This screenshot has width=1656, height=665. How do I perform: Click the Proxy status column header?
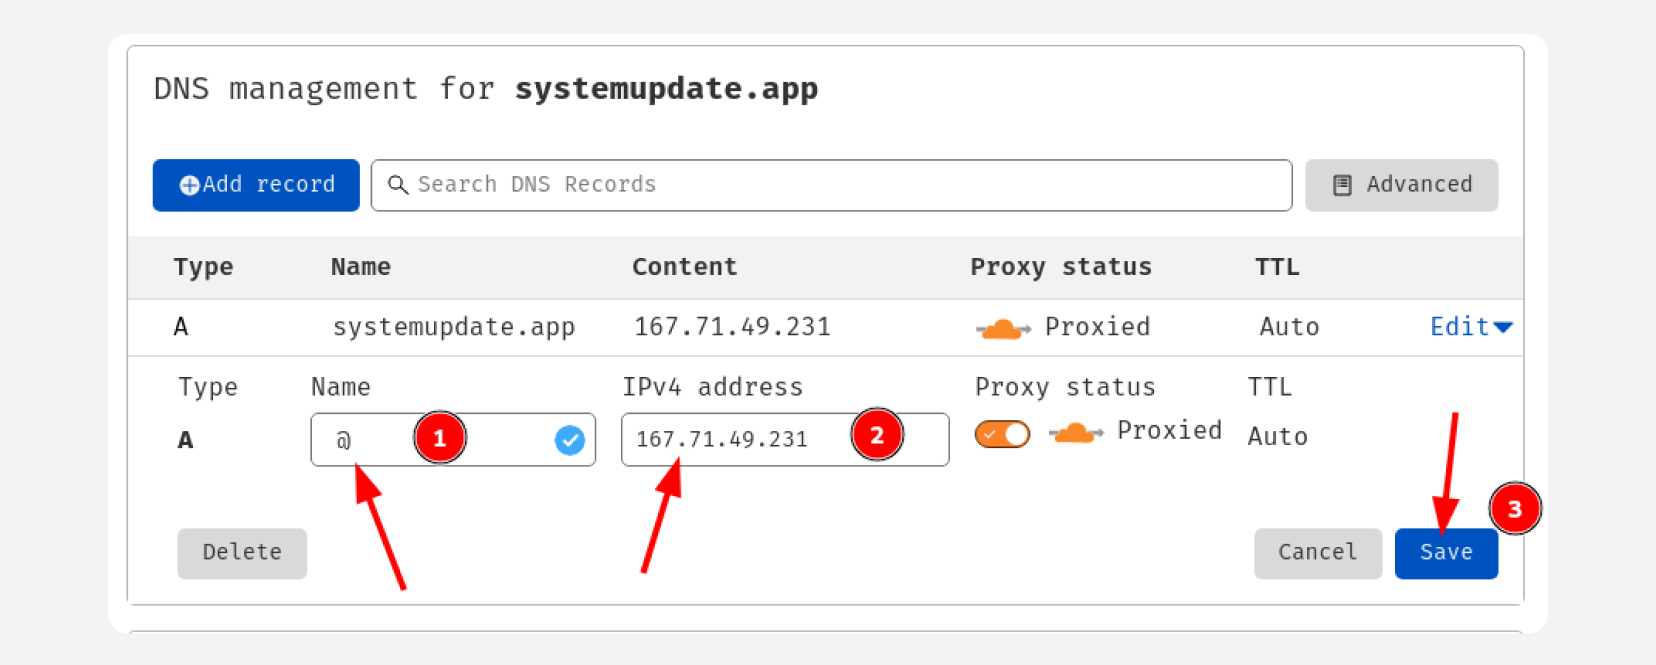point(1061,267)
